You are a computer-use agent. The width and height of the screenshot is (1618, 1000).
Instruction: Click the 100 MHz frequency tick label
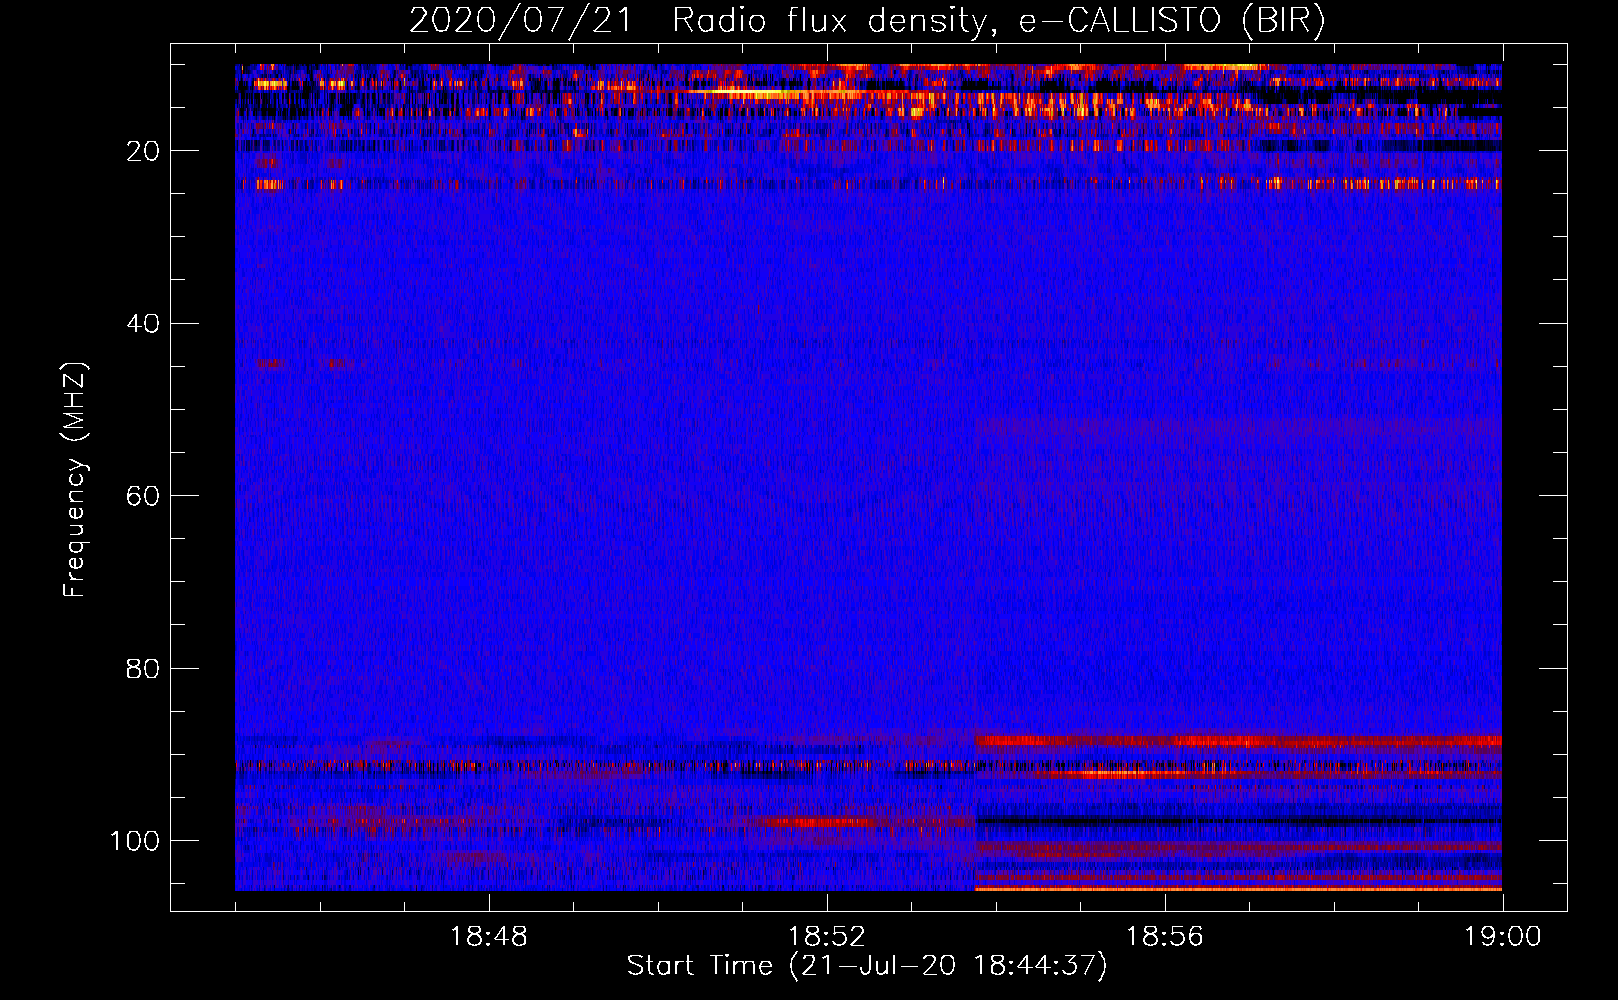[x=135, y=841]
